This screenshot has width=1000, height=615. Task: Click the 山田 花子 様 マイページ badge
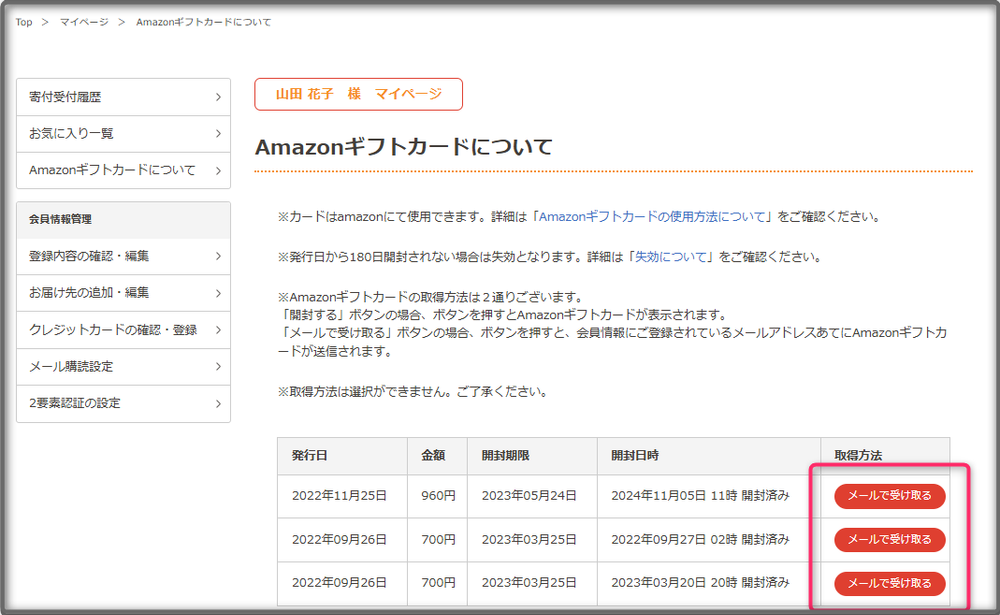coord(358,94)
